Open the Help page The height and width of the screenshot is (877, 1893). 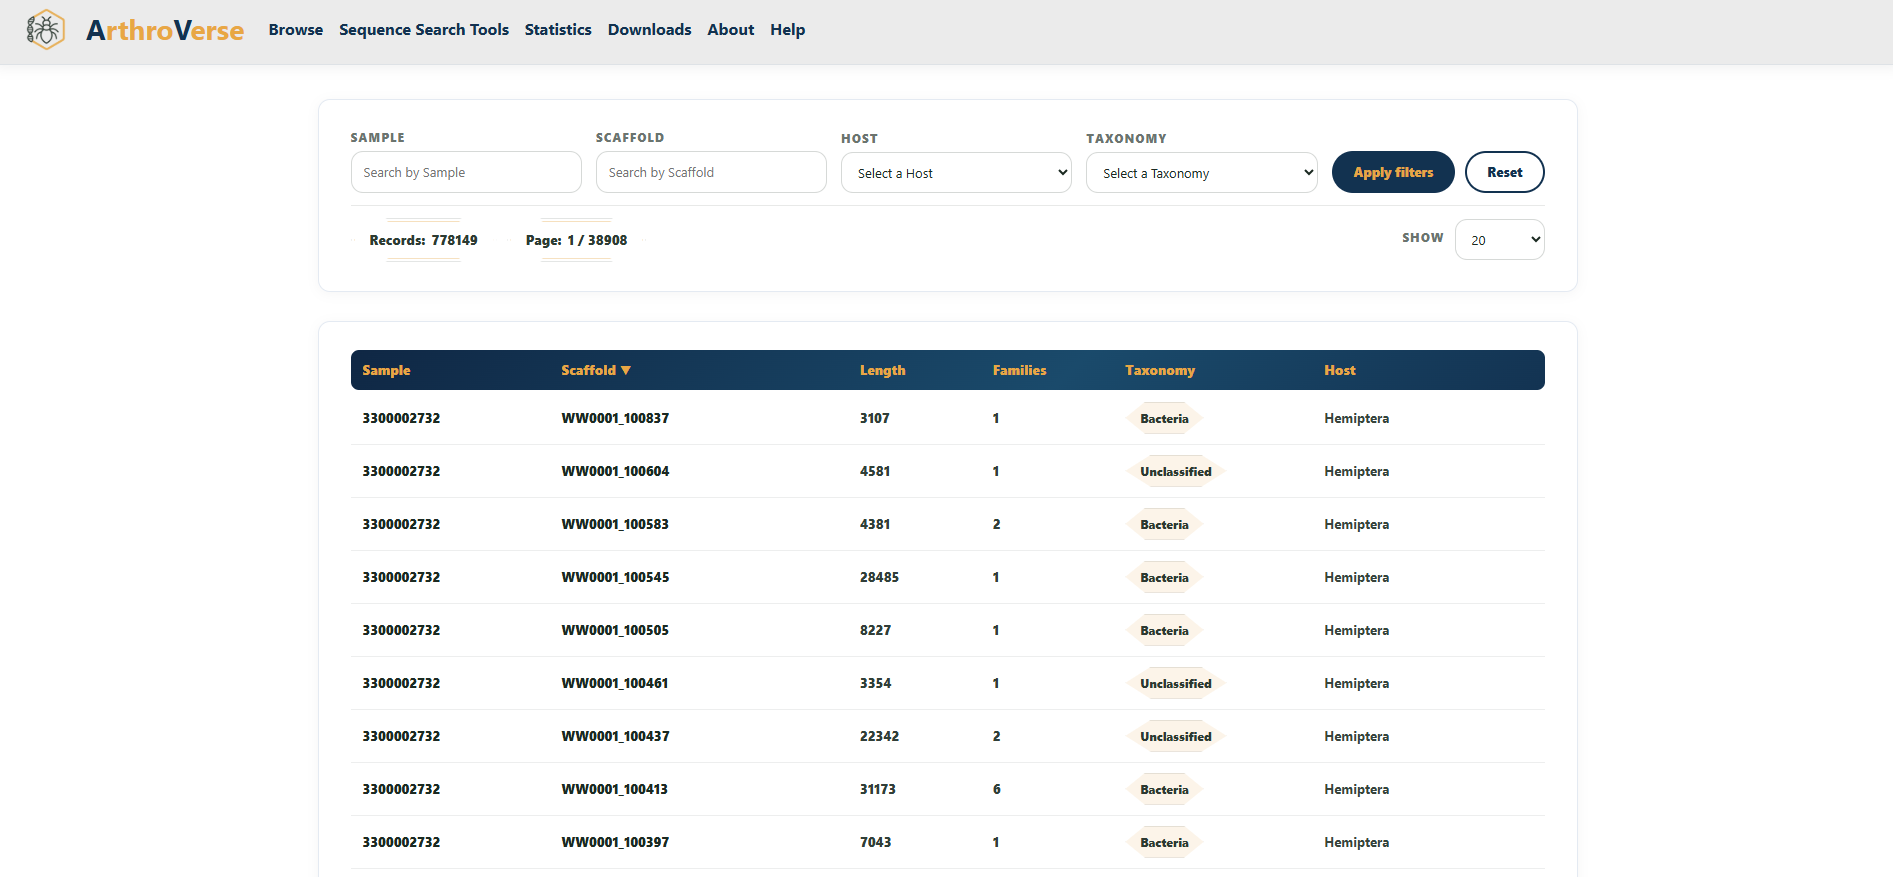788,30
